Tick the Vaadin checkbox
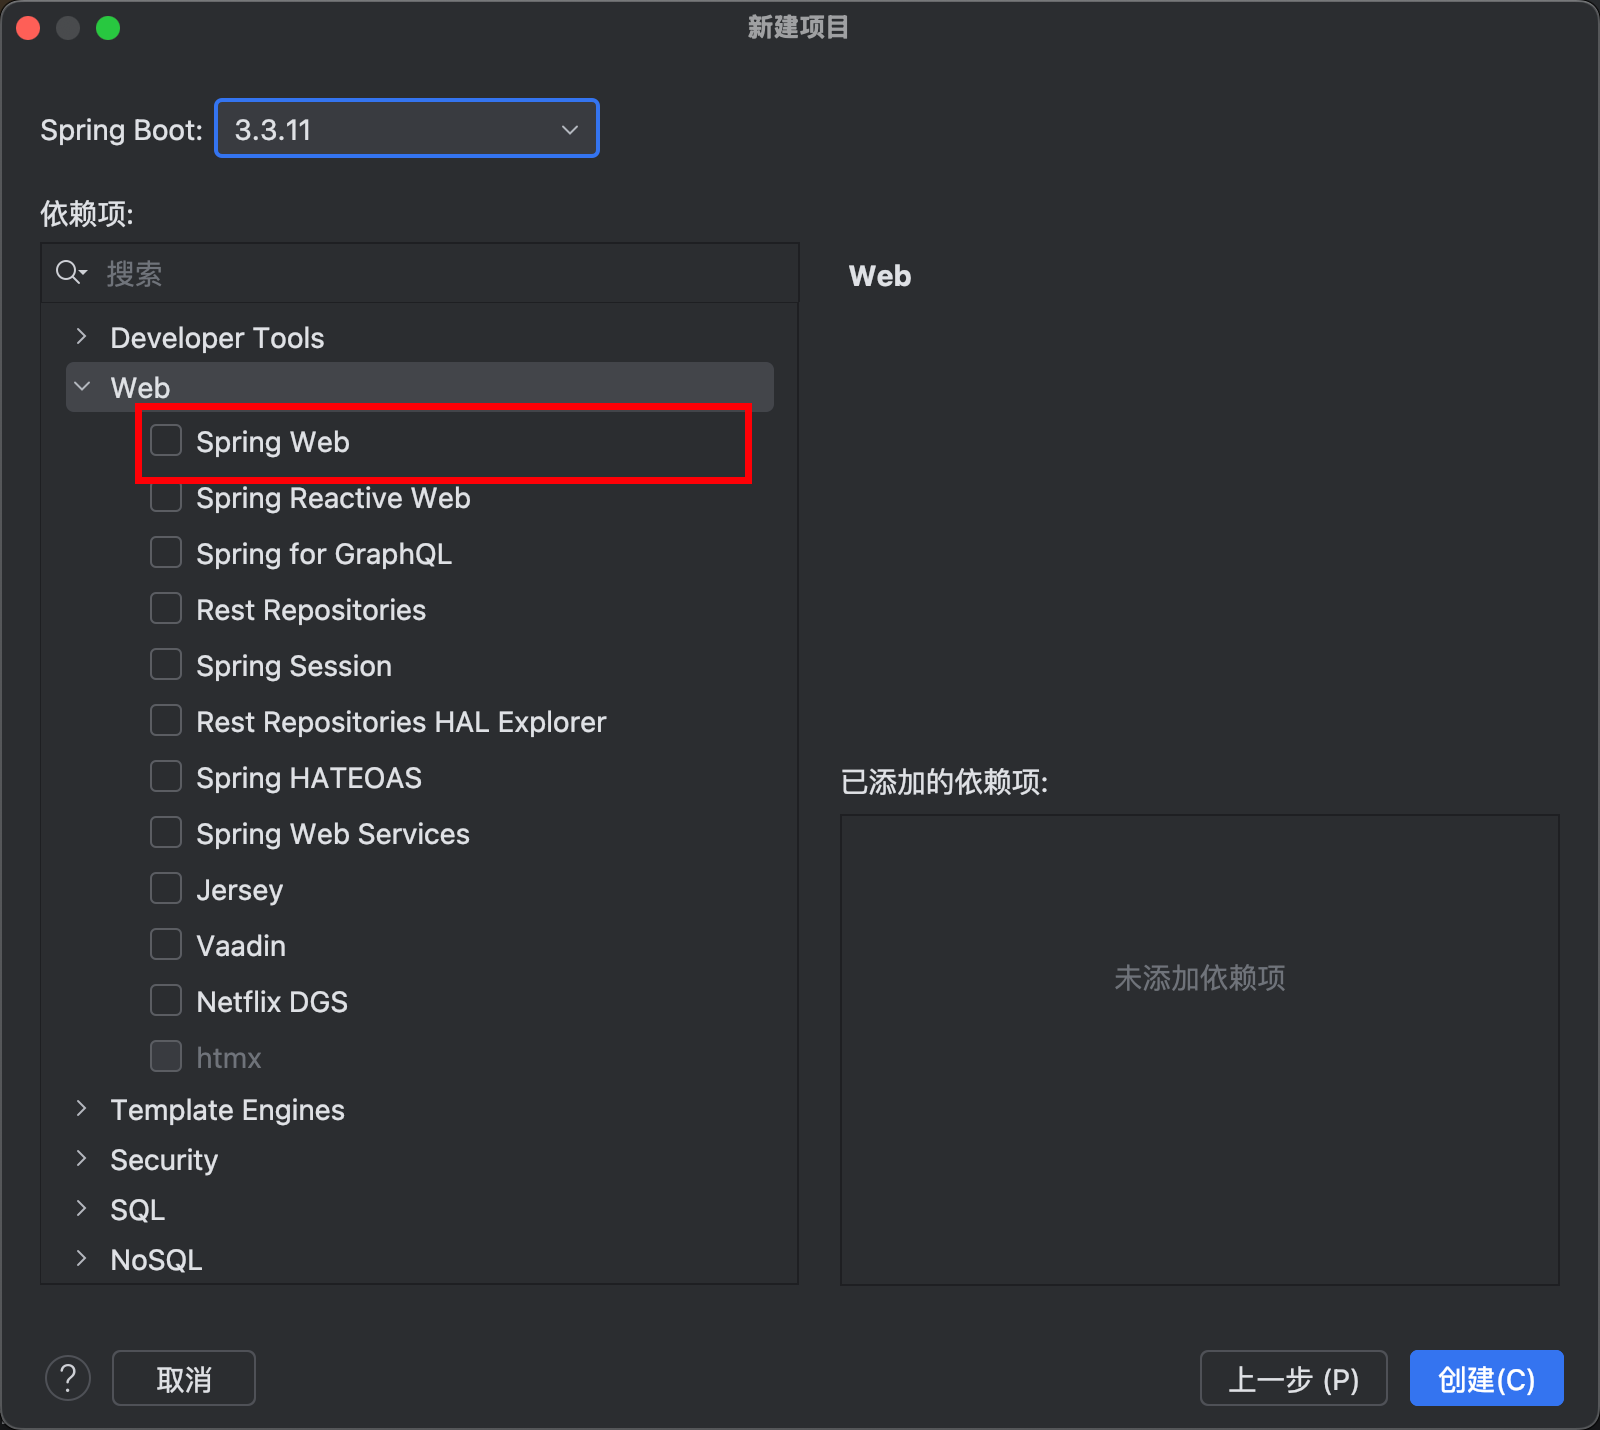Viewport: 1600px width, 1430px height. click(166, 944)
